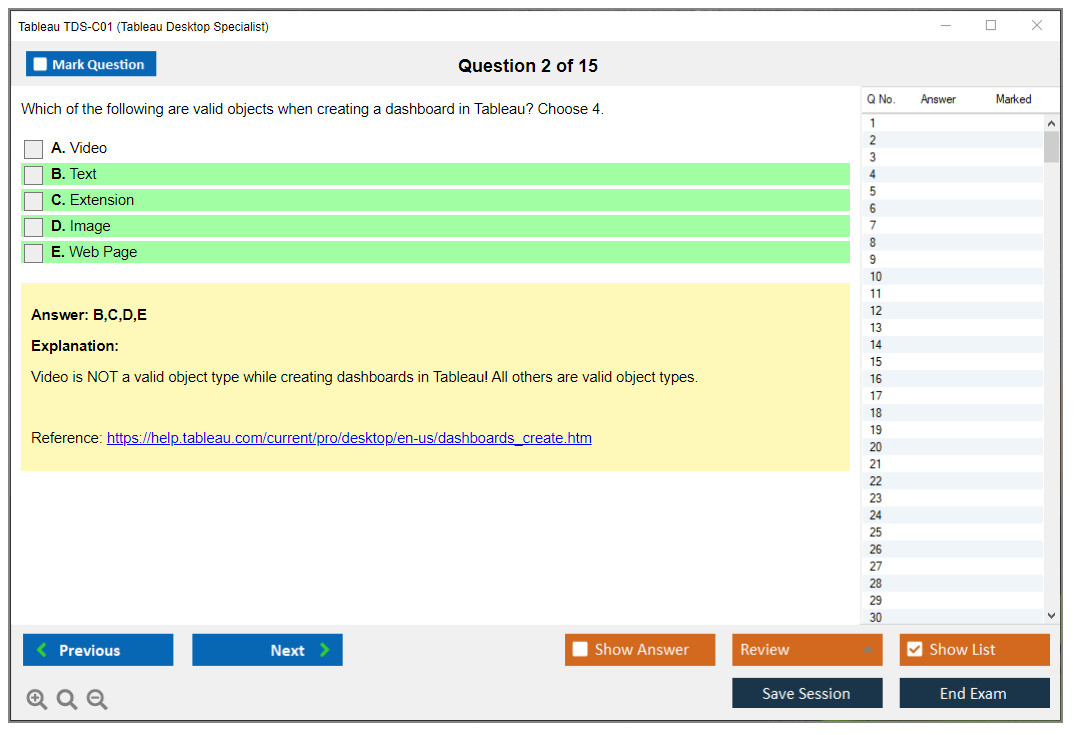The width and height of the screenshot is (1075, 735).
Task: Select answer A. Video checkbox
Action: pos(34,149)
